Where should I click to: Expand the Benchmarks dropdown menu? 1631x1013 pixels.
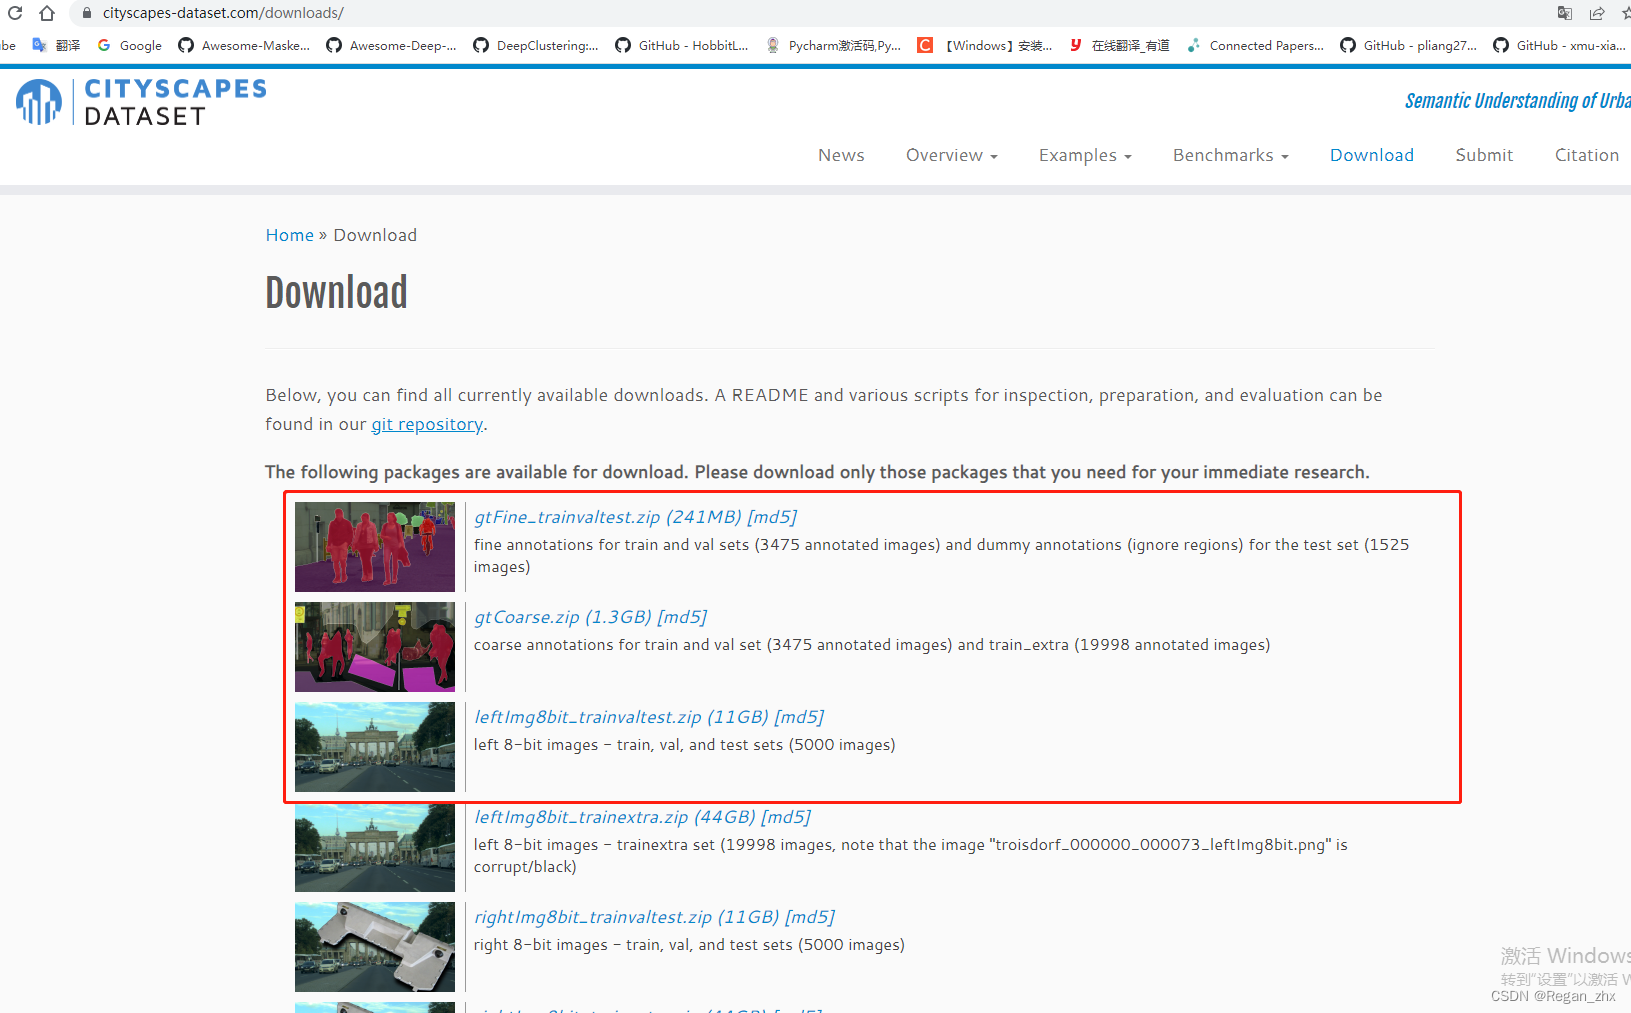point(1231,155)
